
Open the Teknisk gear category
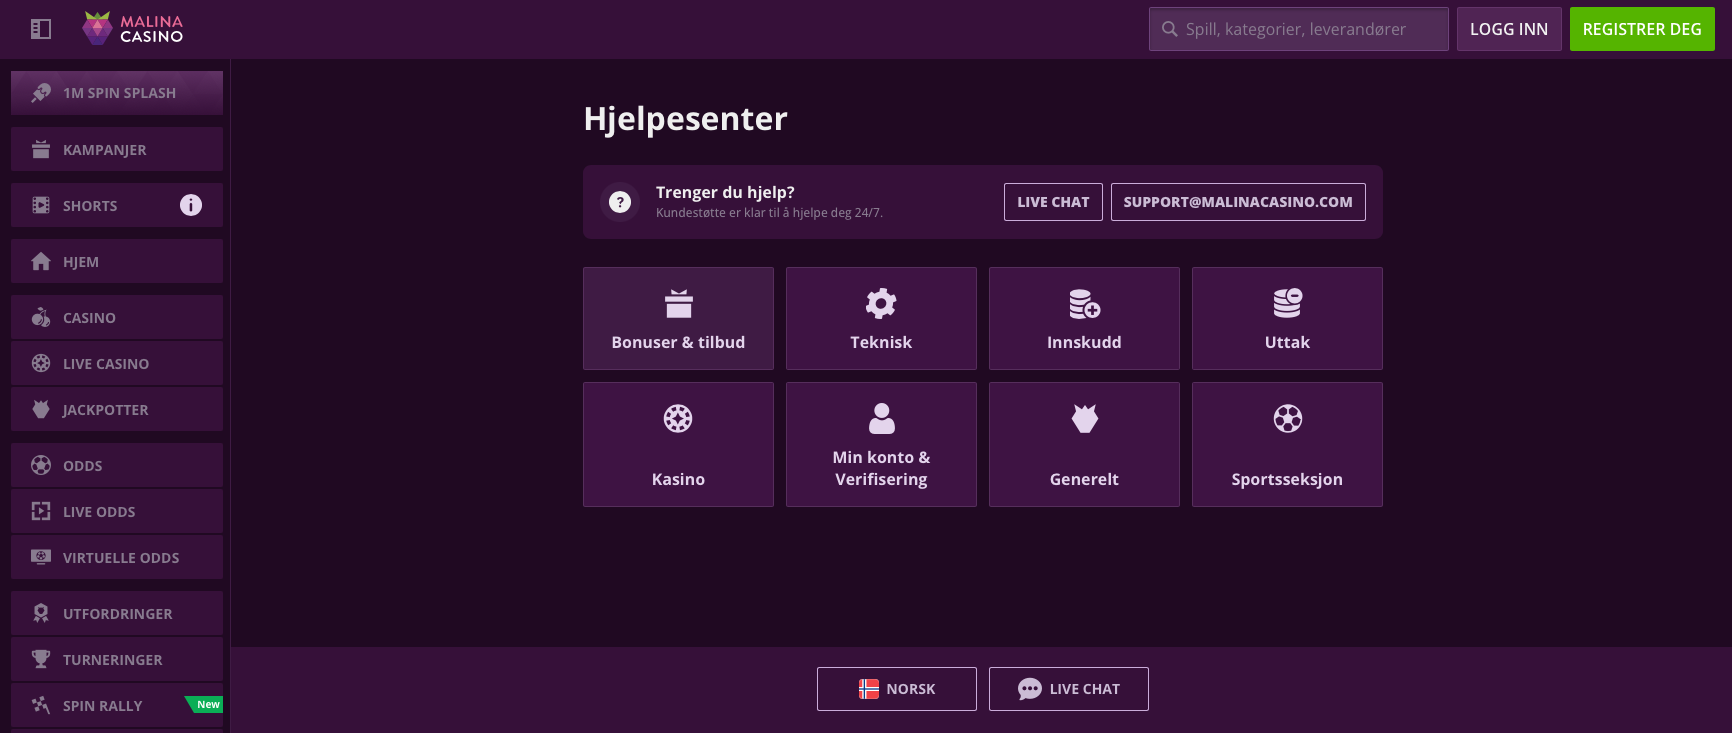(881, 319)
